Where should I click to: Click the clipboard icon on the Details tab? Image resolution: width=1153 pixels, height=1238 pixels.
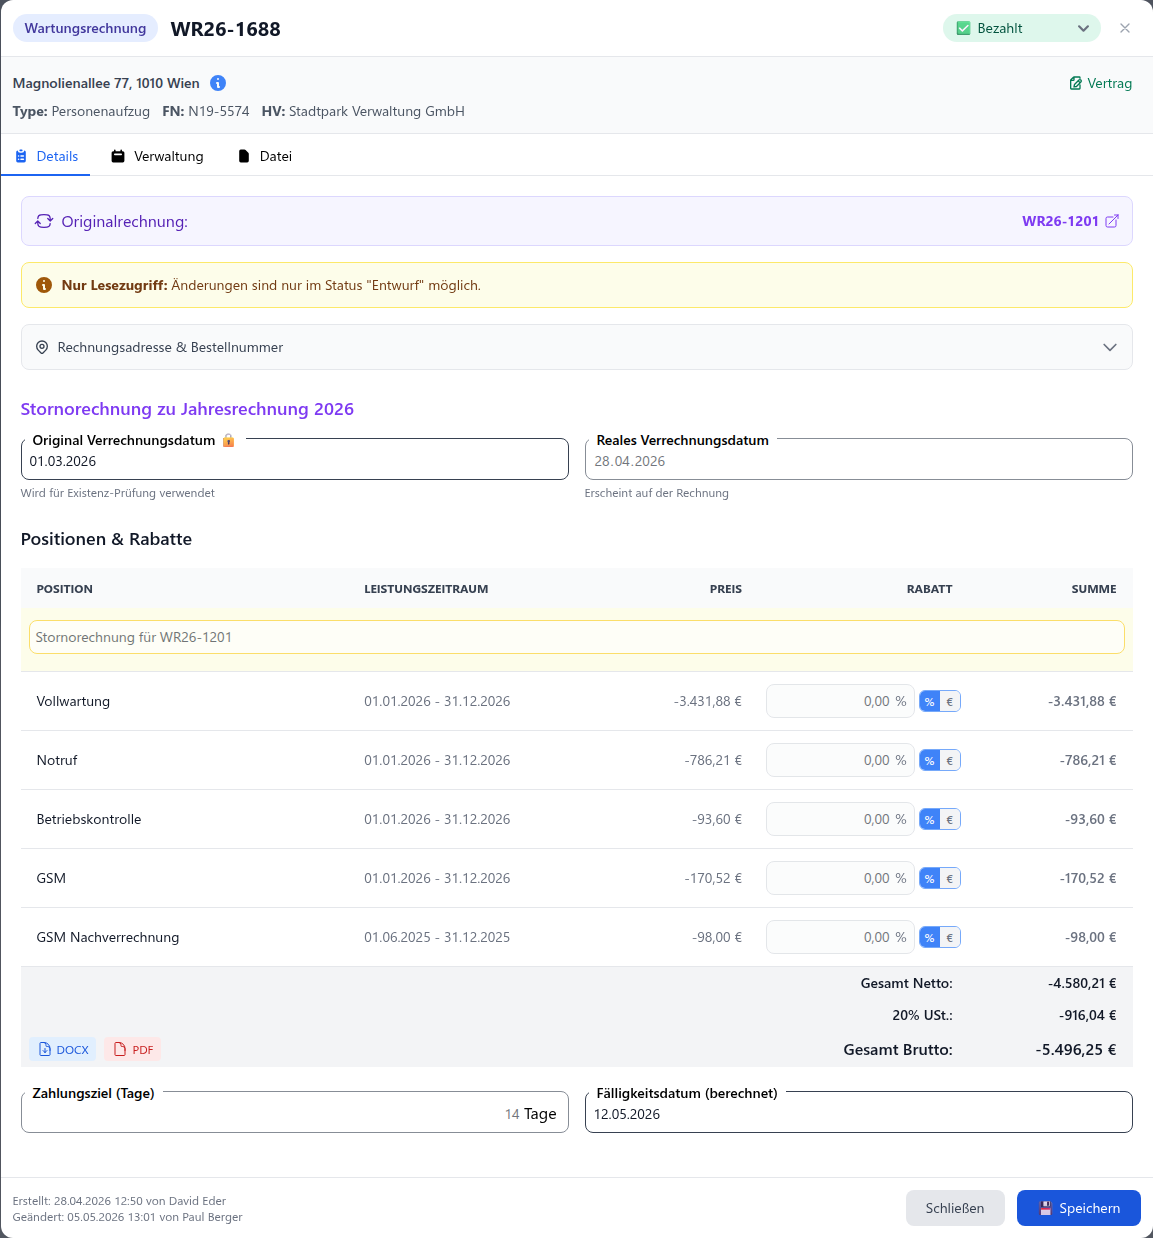21,156
